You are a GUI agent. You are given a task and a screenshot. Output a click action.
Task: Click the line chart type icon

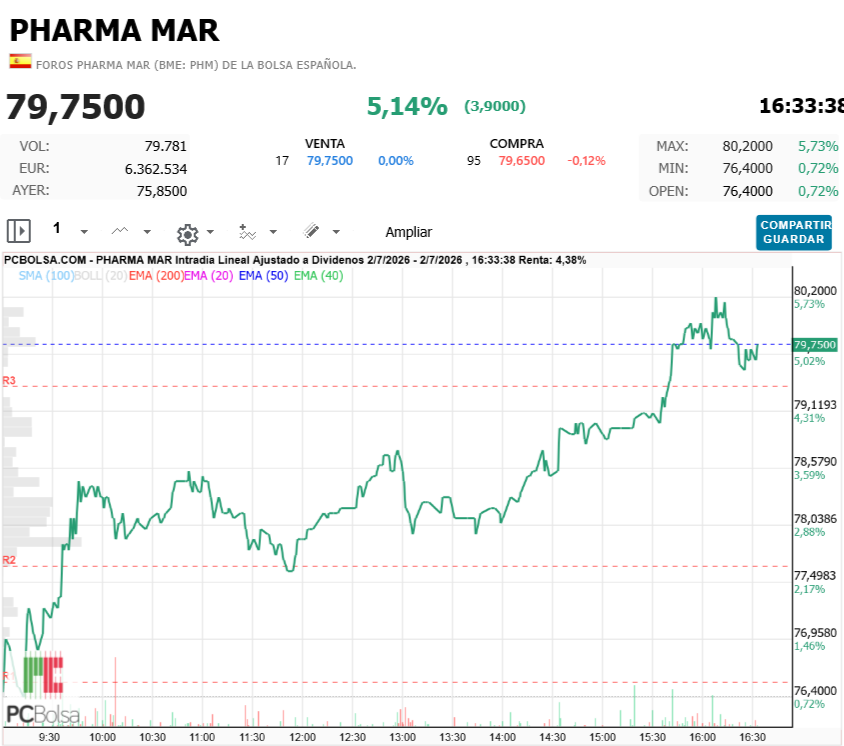119,231
